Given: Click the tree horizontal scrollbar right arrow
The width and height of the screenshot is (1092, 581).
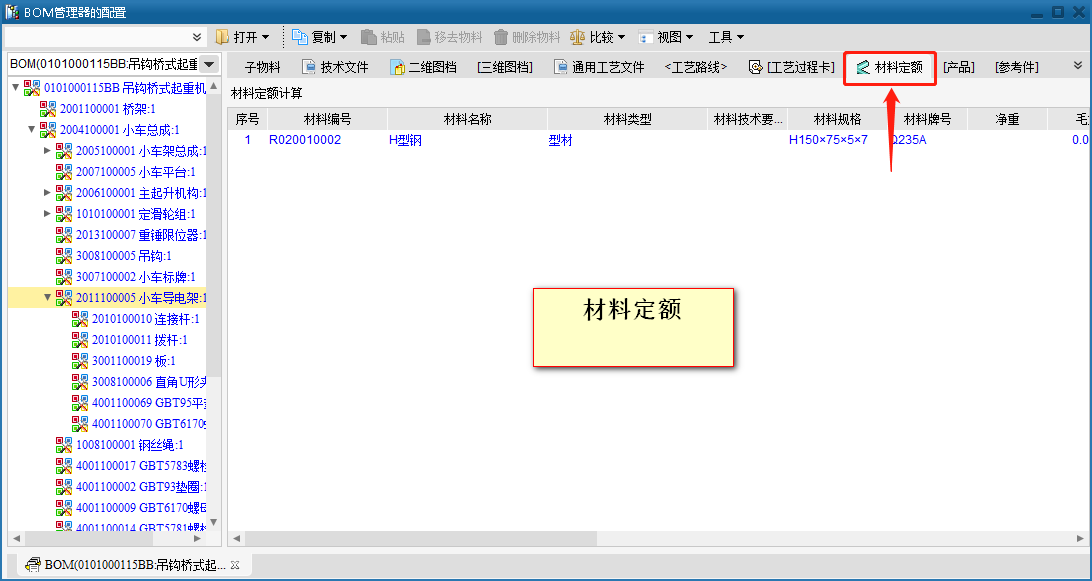Looking at the screenshot, I should coord(197,539).
